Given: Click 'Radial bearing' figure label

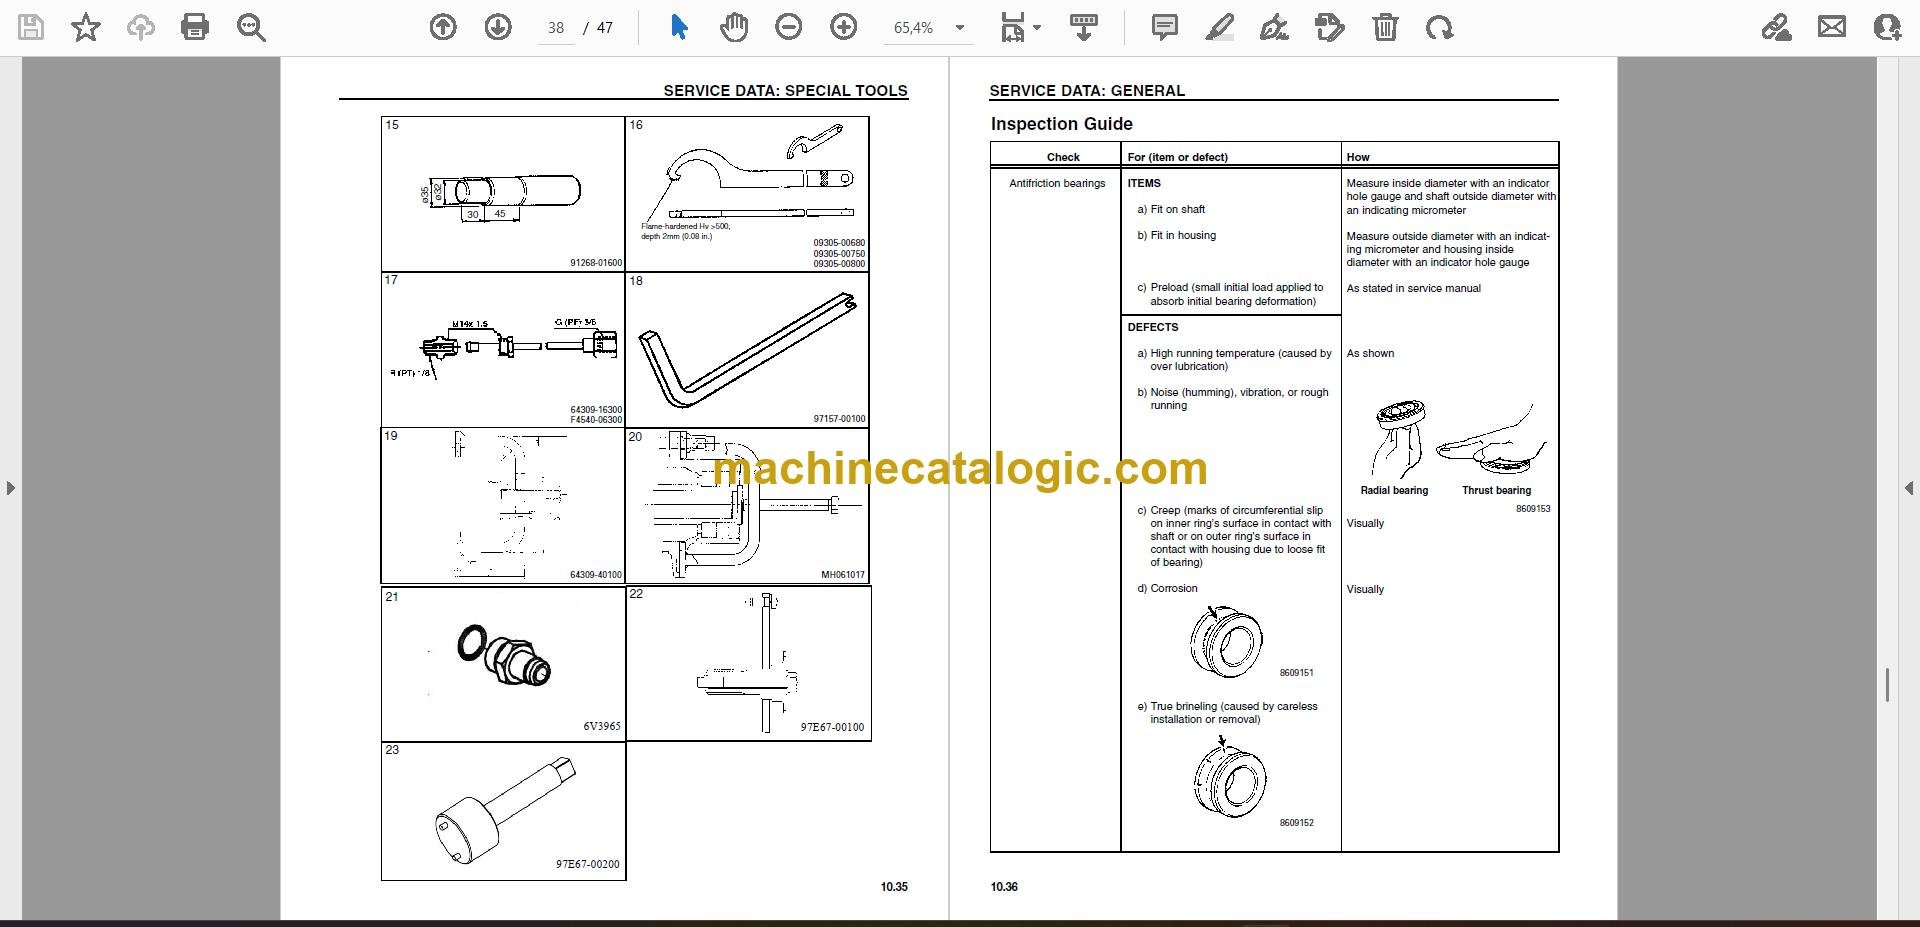Looking at the screenshot, I should [x=1394, y=490].
